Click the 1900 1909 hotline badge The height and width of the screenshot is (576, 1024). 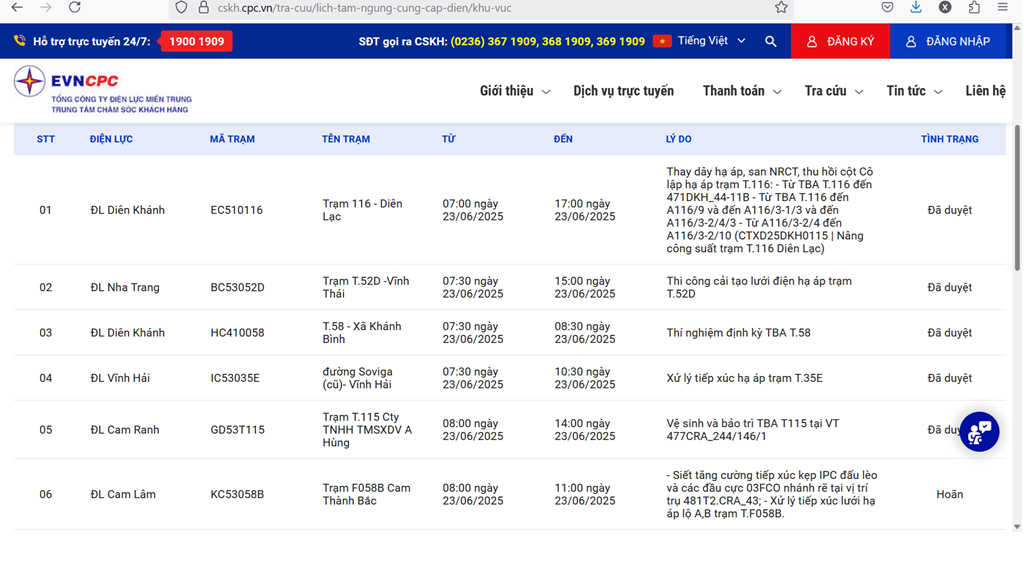(196, 41)
